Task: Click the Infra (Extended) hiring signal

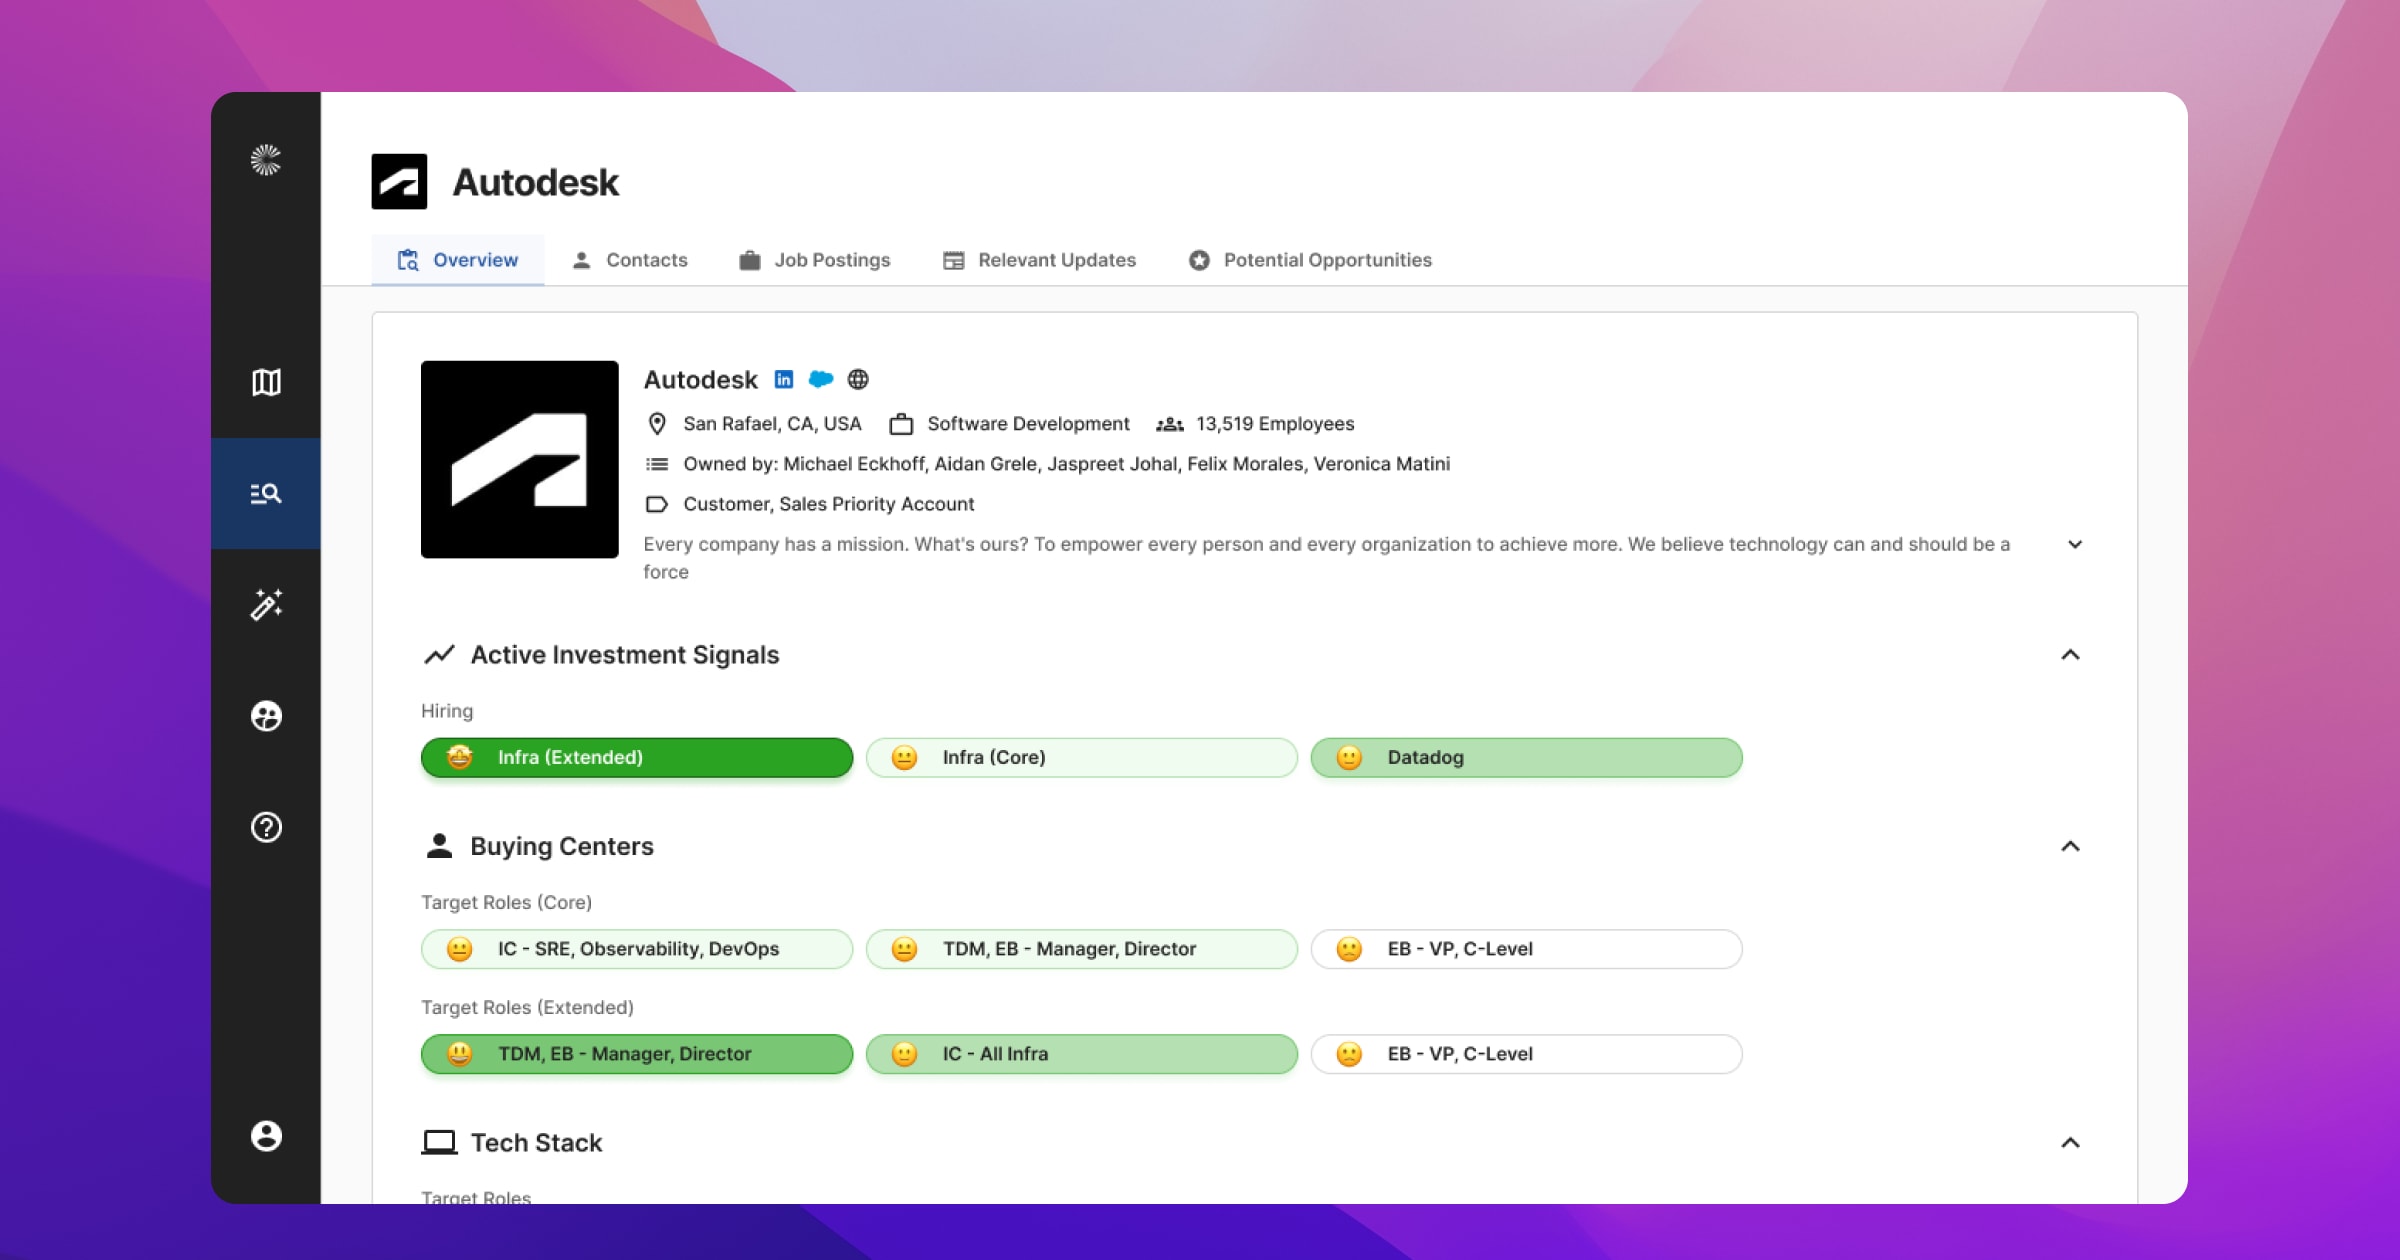Action: pos(637,758)
